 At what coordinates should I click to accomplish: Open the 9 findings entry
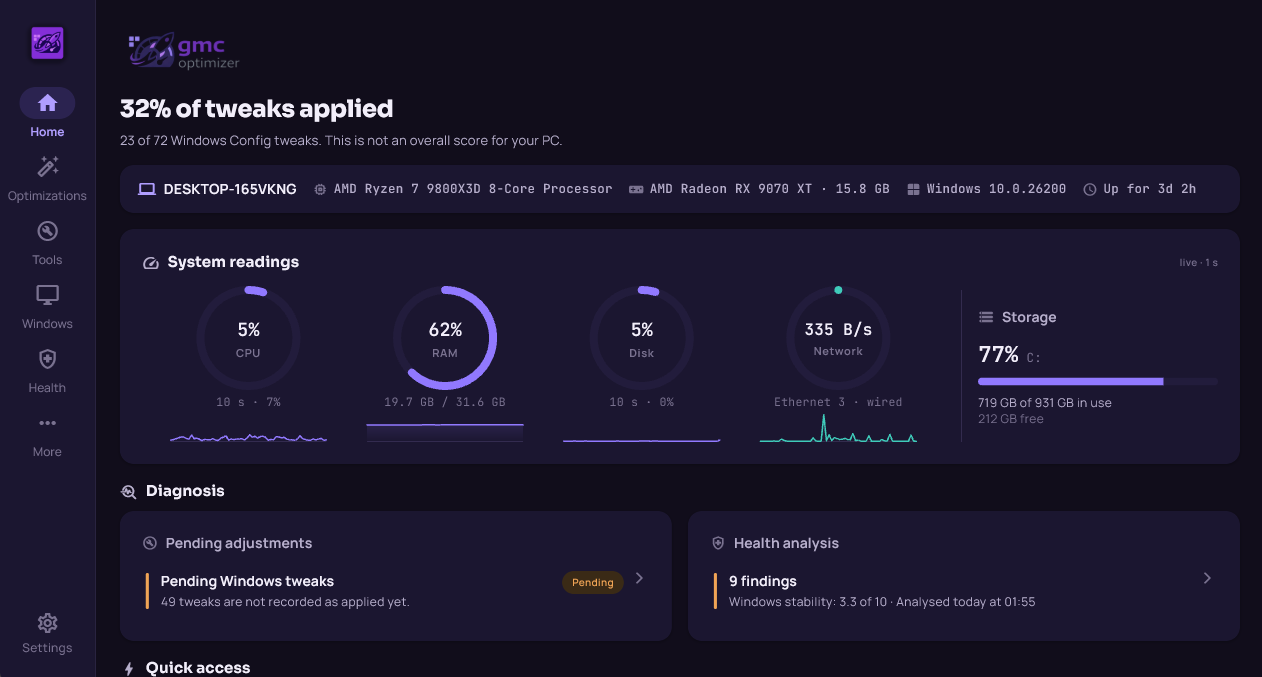[964, 590]
